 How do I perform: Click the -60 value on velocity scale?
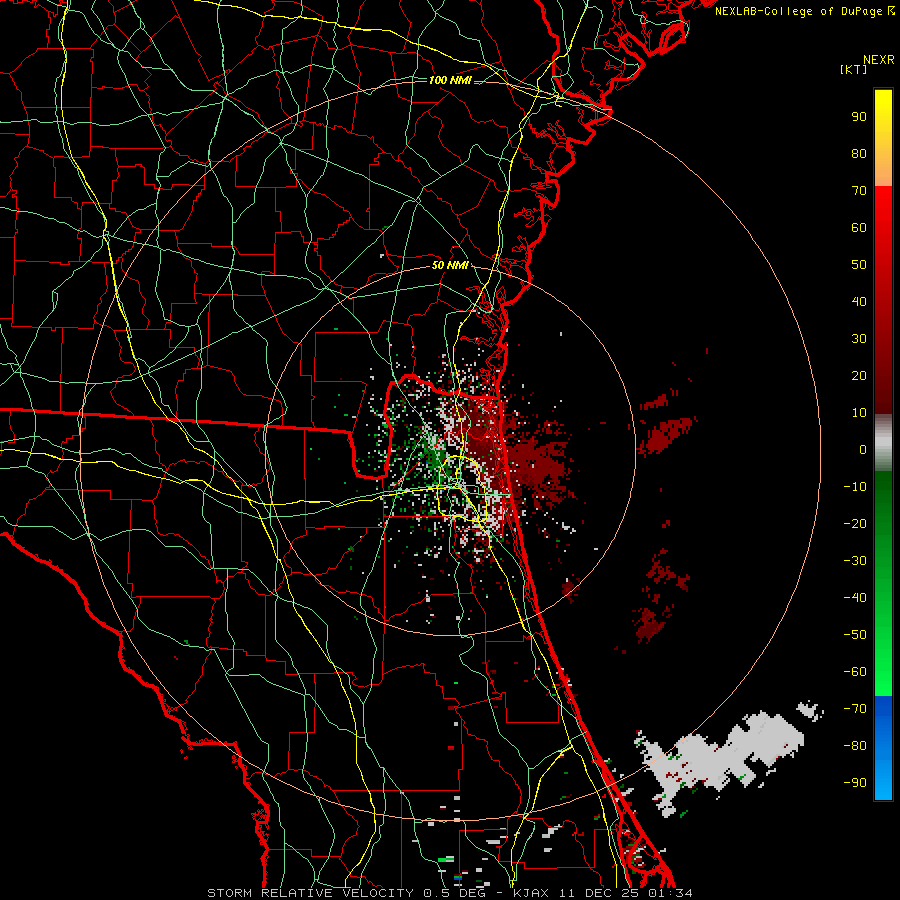[x=855, y=672]
